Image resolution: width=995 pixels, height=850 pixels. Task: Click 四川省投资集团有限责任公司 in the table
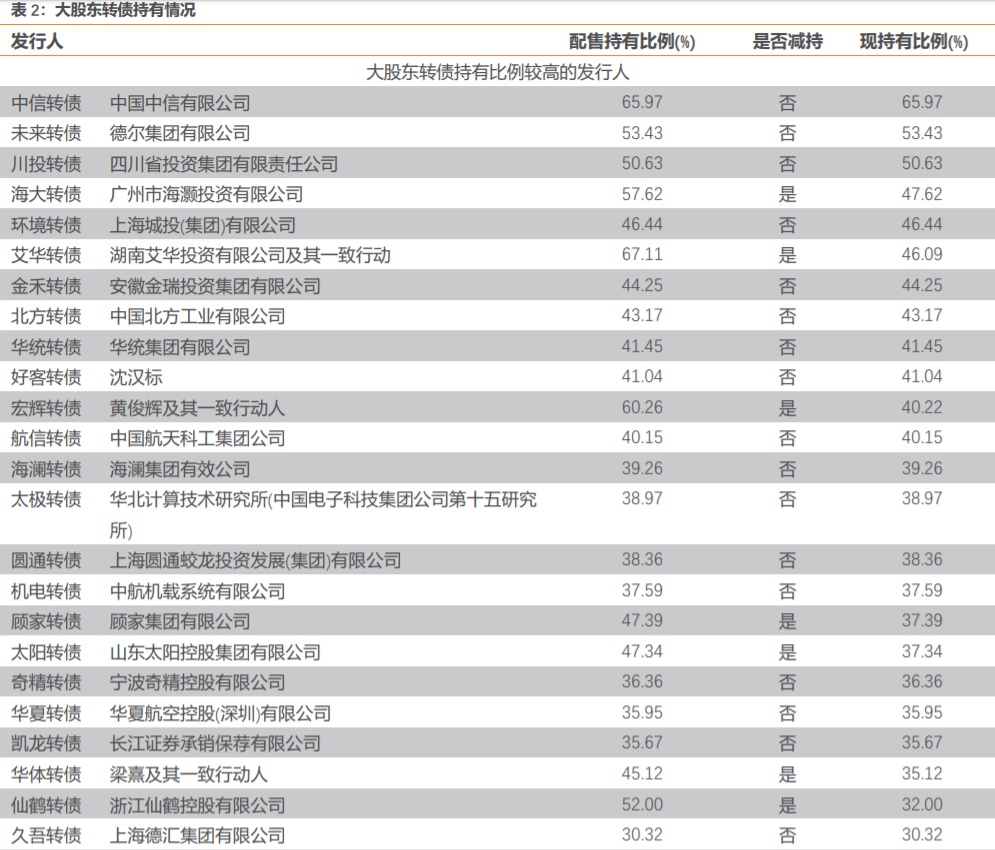(224, 164)
